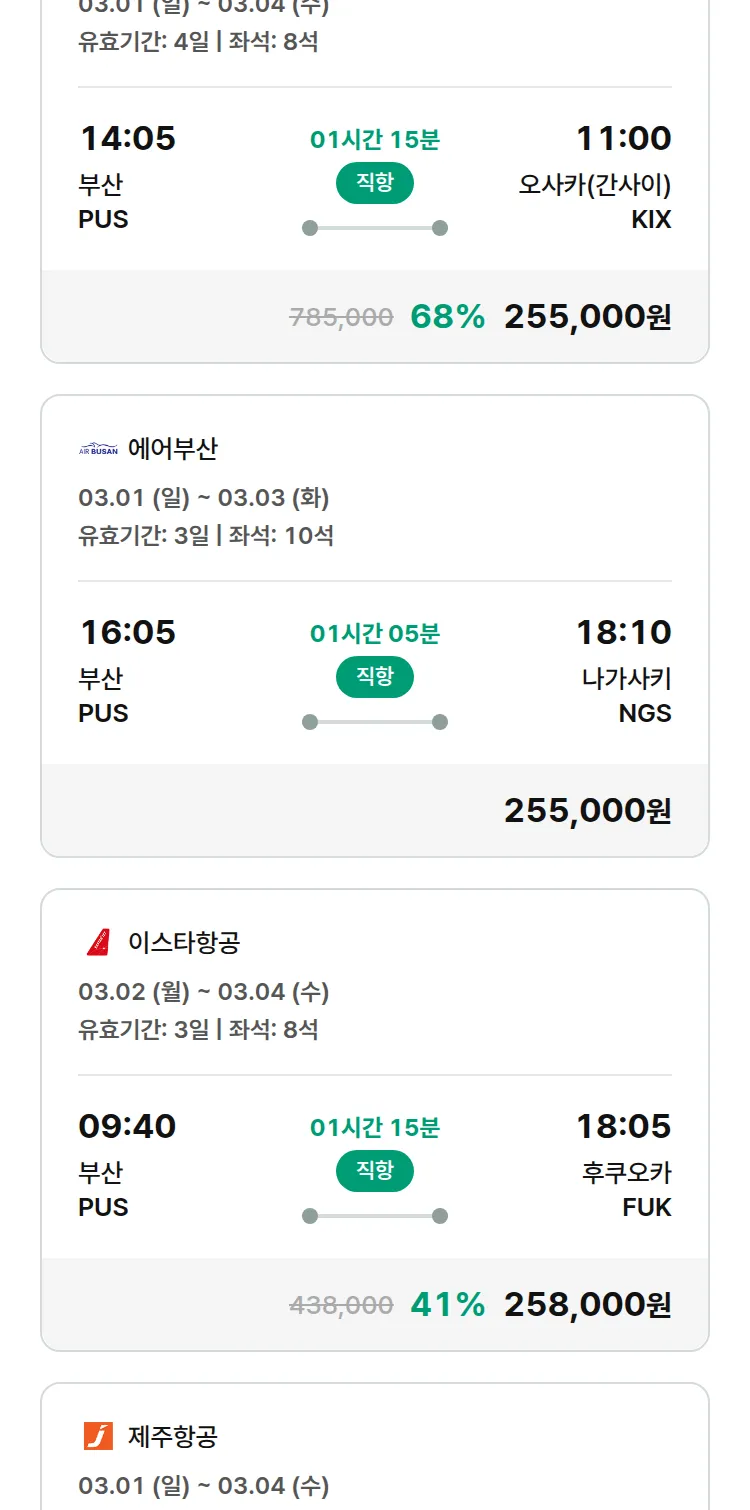Click the 나가사키 NGS destination
Image resolution: width=750 pixels, height=1510 pixels.
coord(626,696)
